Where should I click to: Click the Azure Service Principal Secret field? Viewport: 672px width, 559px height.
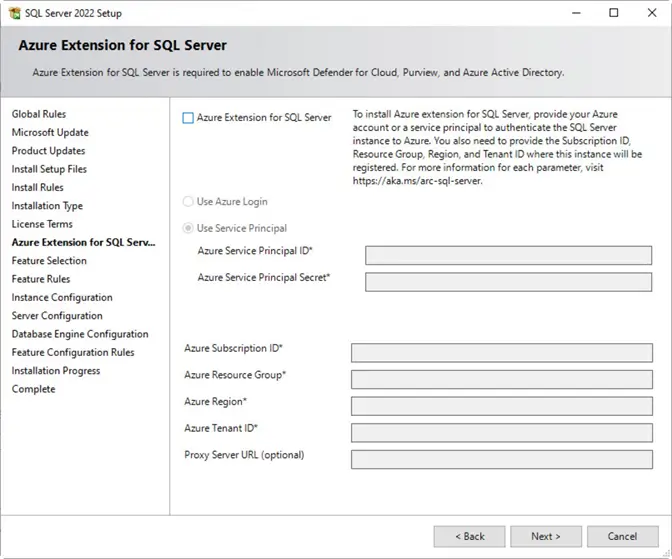point(508,281)
